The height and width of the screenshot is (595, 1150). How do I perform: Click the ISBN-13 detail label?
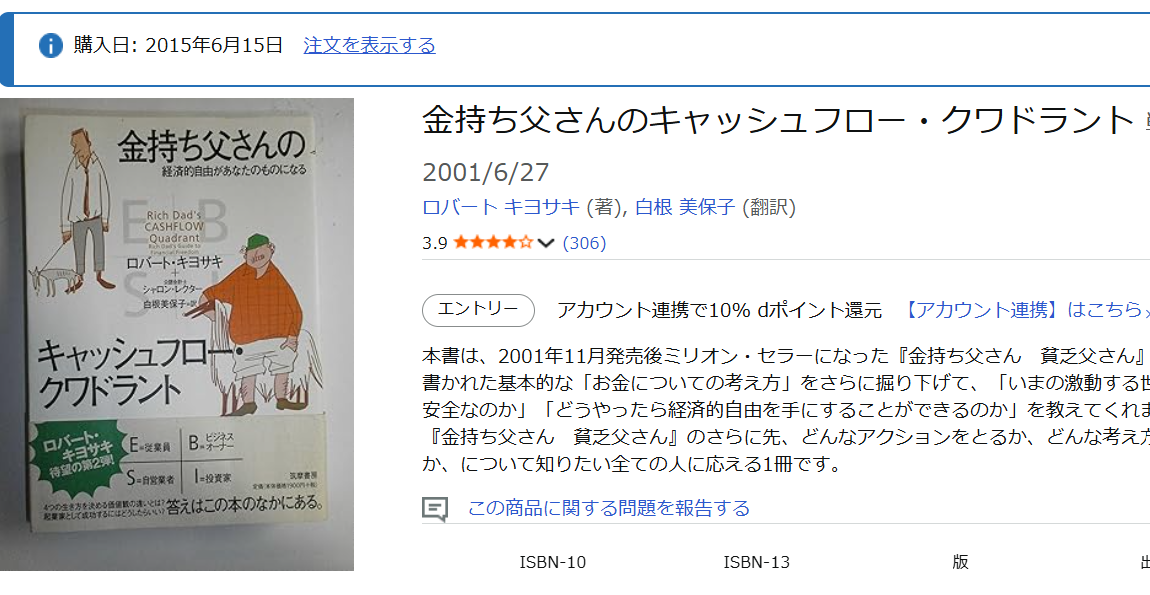click(756, 563)
